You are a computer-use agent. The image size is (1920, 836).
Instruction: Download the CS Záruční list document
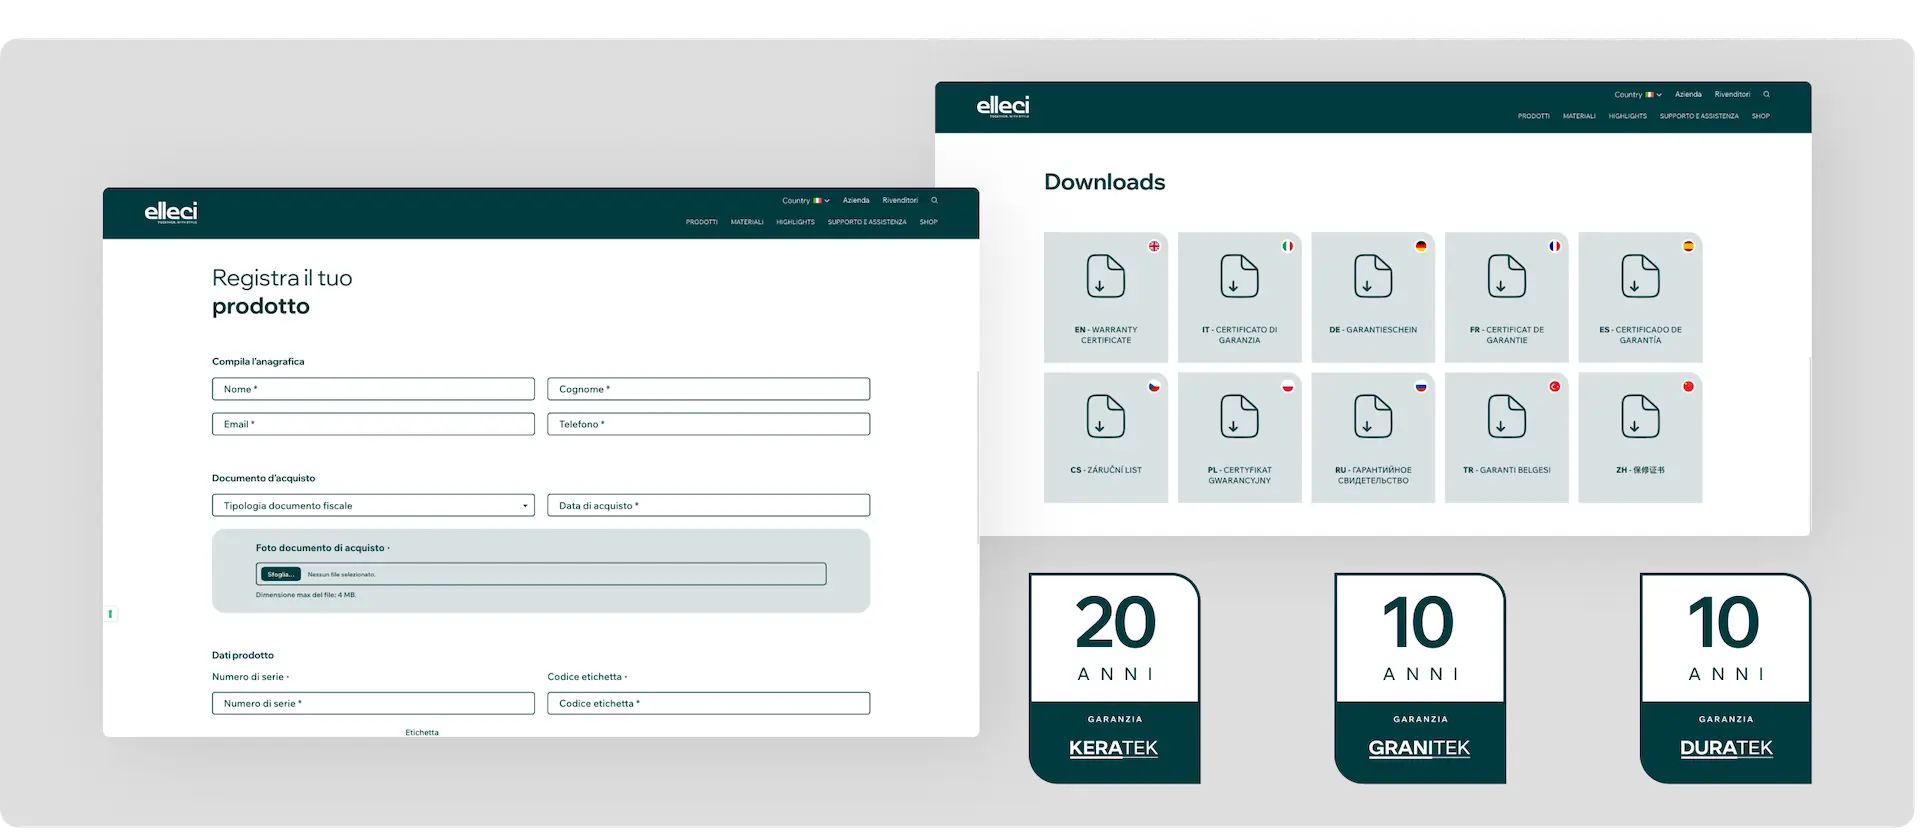click(1105, 437)
